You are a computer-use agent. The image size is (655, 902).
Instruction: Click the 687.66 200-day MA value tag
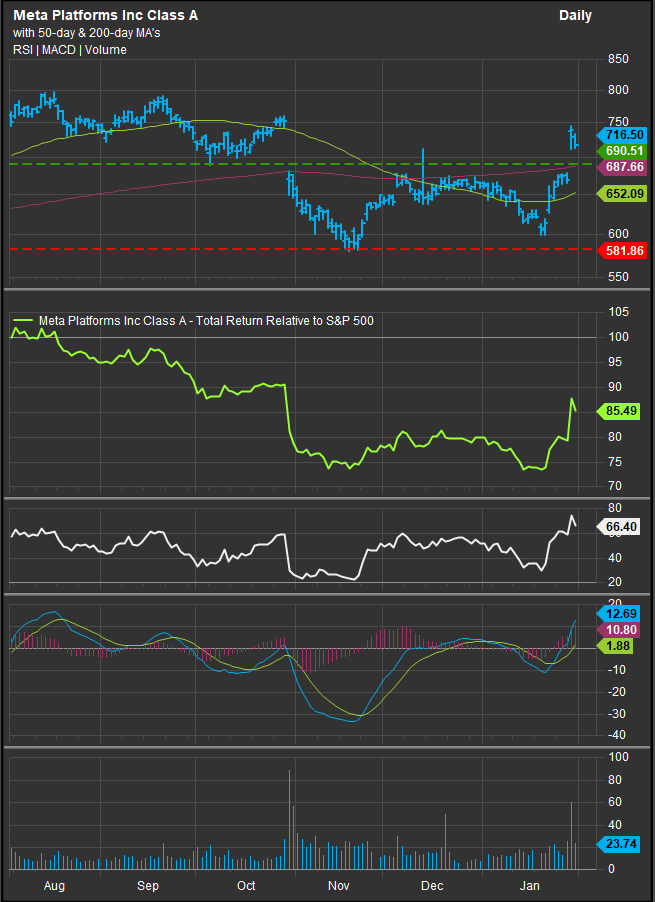tap(624, 166)
